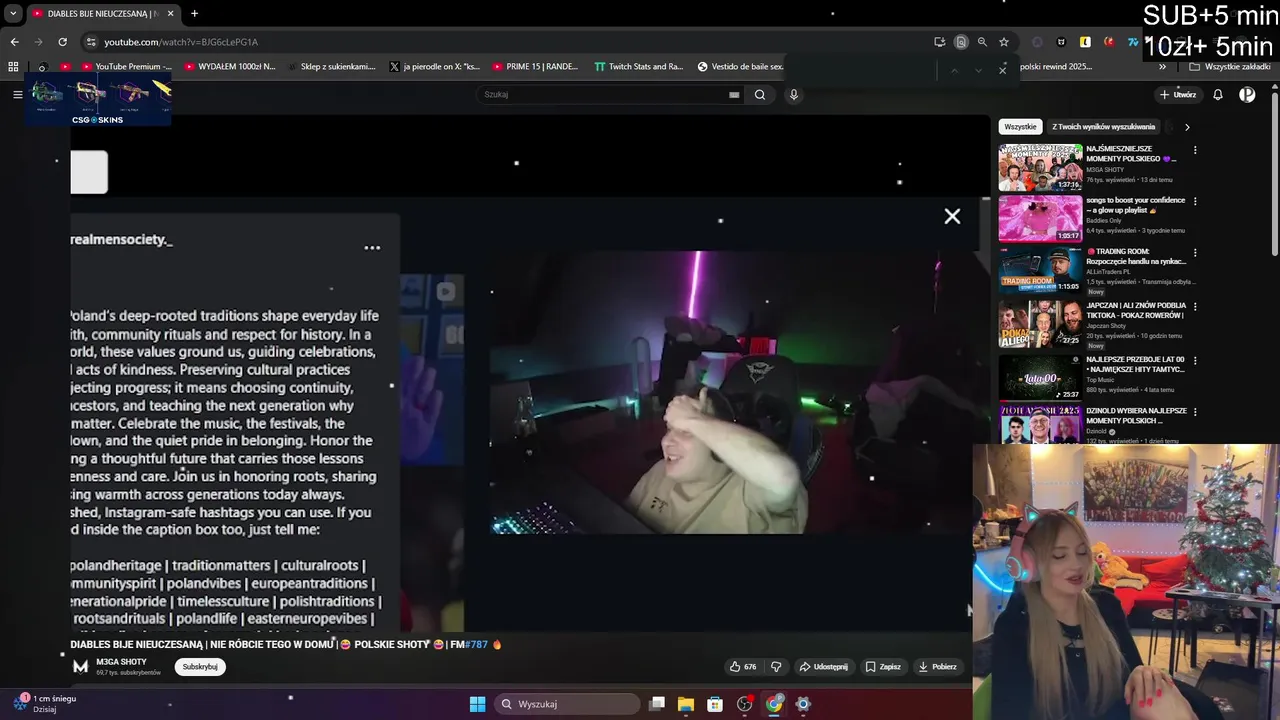Open the DZINOLD WYBIERA NAJLEPSZE MOMENTY title

(x=1136, y=416)
